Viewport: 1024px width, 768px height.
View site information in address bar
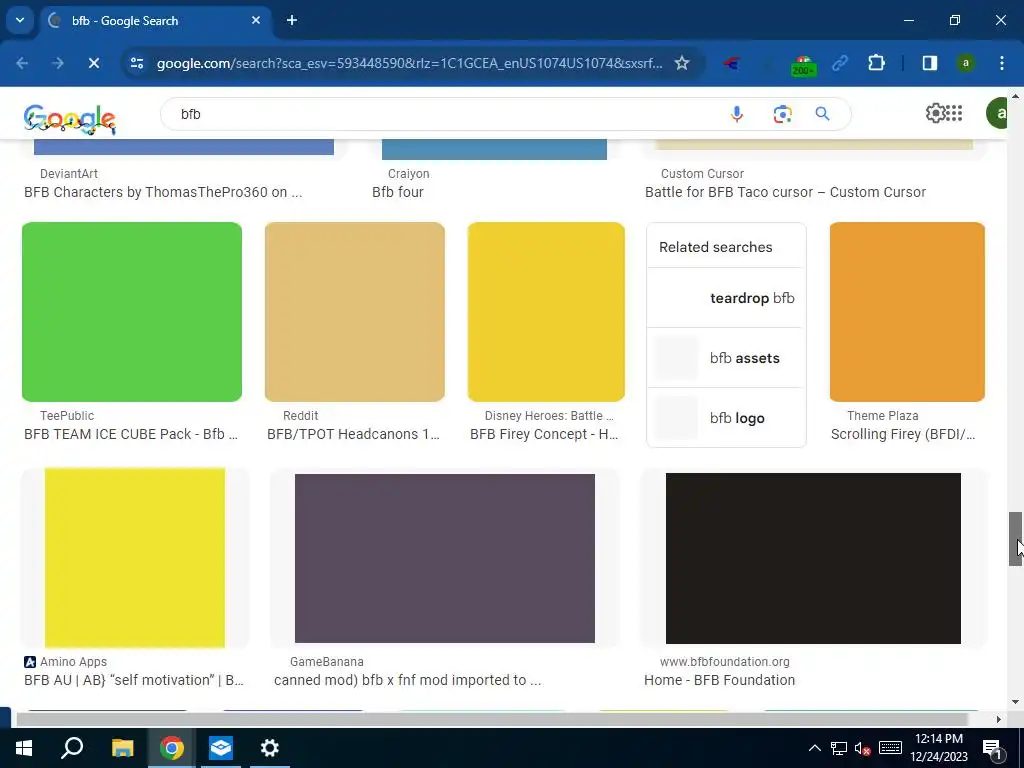(x=136, y=63)
